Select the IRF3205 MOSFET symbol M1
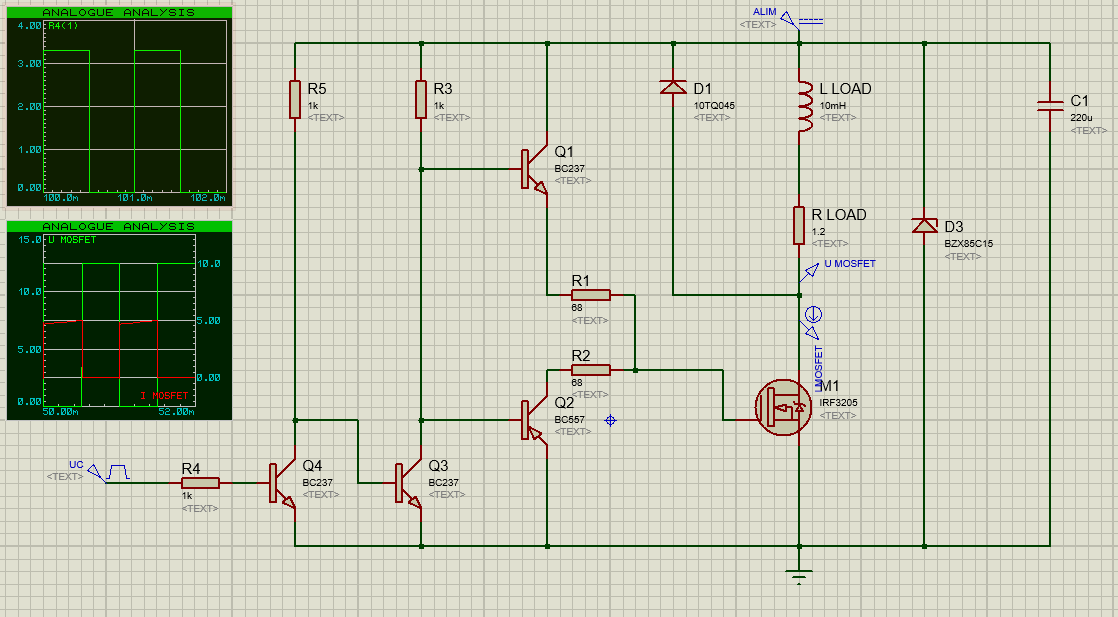Viewport: 1118px width, 617px height. tap(783, 405)
